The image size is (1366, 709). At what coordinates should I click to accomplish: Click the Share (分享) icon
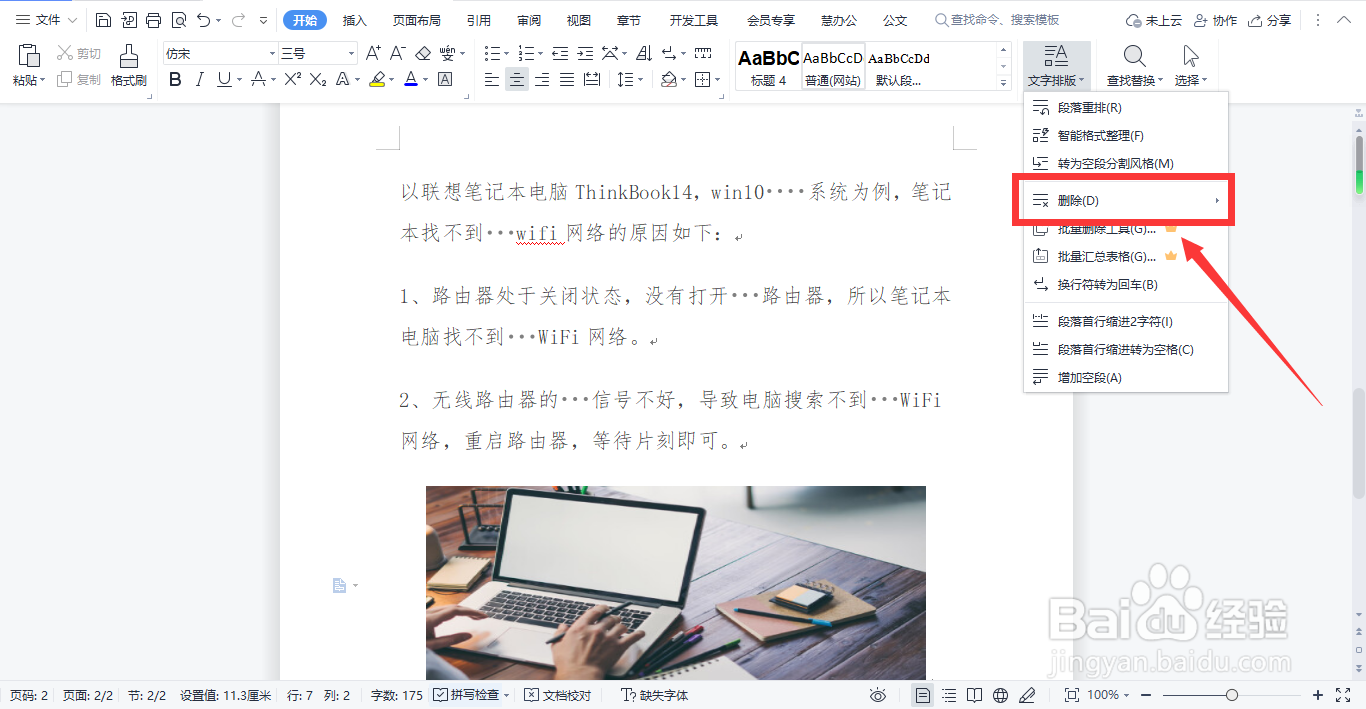coord(1269,20)
